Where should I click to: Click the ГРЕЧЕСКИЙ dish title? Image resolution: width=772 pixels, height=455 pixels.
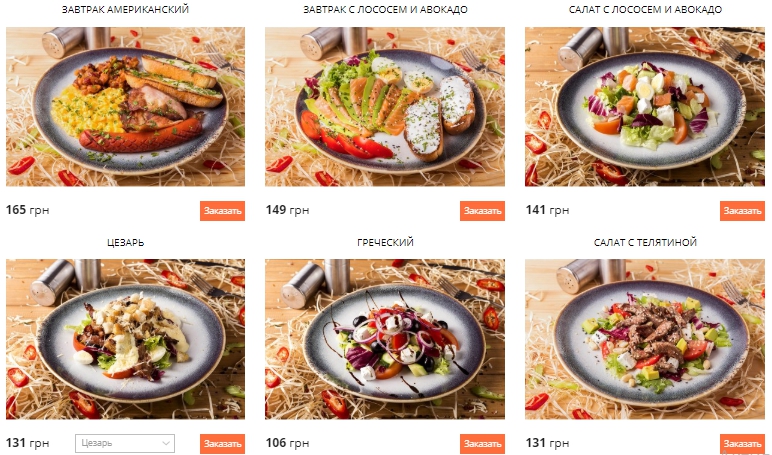tap(385, 242)
